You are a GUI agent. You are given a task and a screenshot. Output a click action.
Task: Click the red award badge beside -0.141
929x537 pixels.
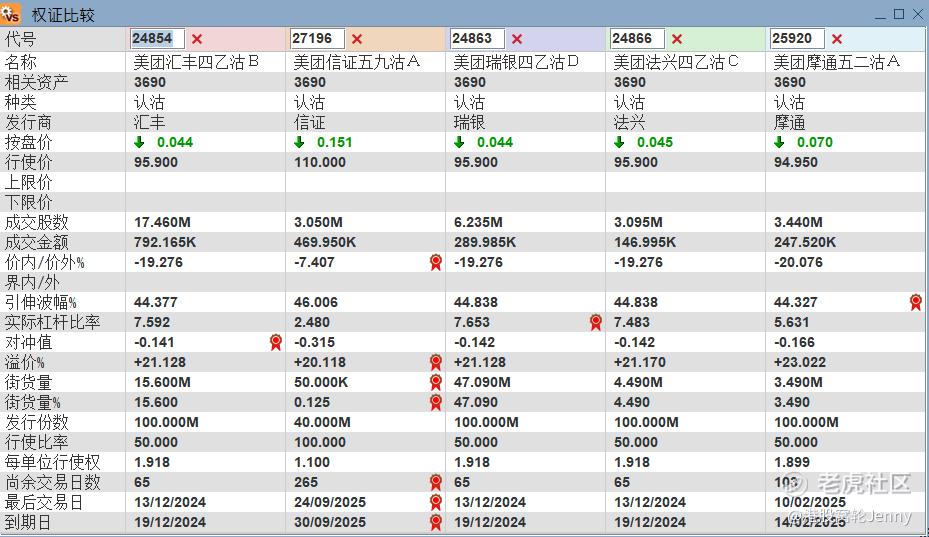276,342
